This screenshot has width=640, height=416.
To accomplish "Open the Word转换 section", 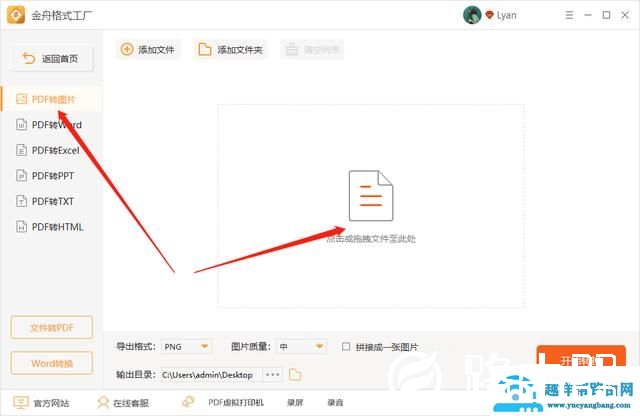I will pyautogui.click(x=52, y=363).
